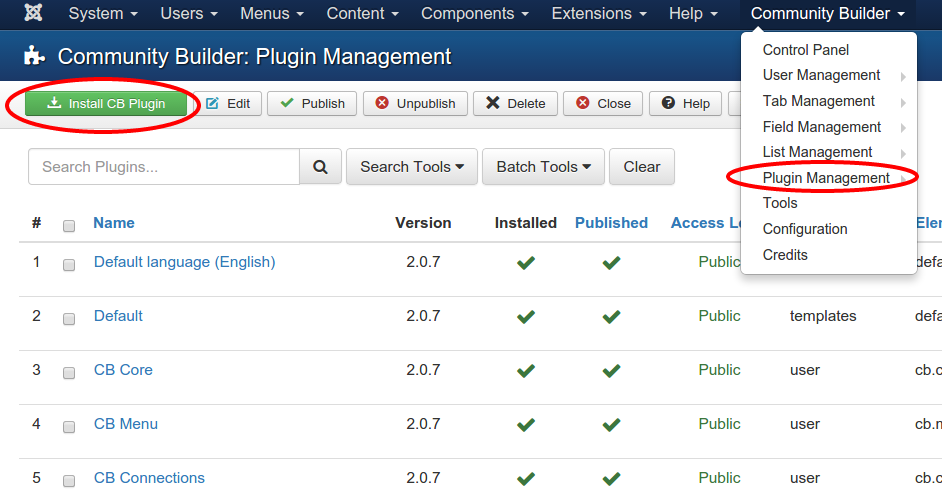942x495 pixels.
Task: Click the Clear search button
Action: tap(642, 167)
